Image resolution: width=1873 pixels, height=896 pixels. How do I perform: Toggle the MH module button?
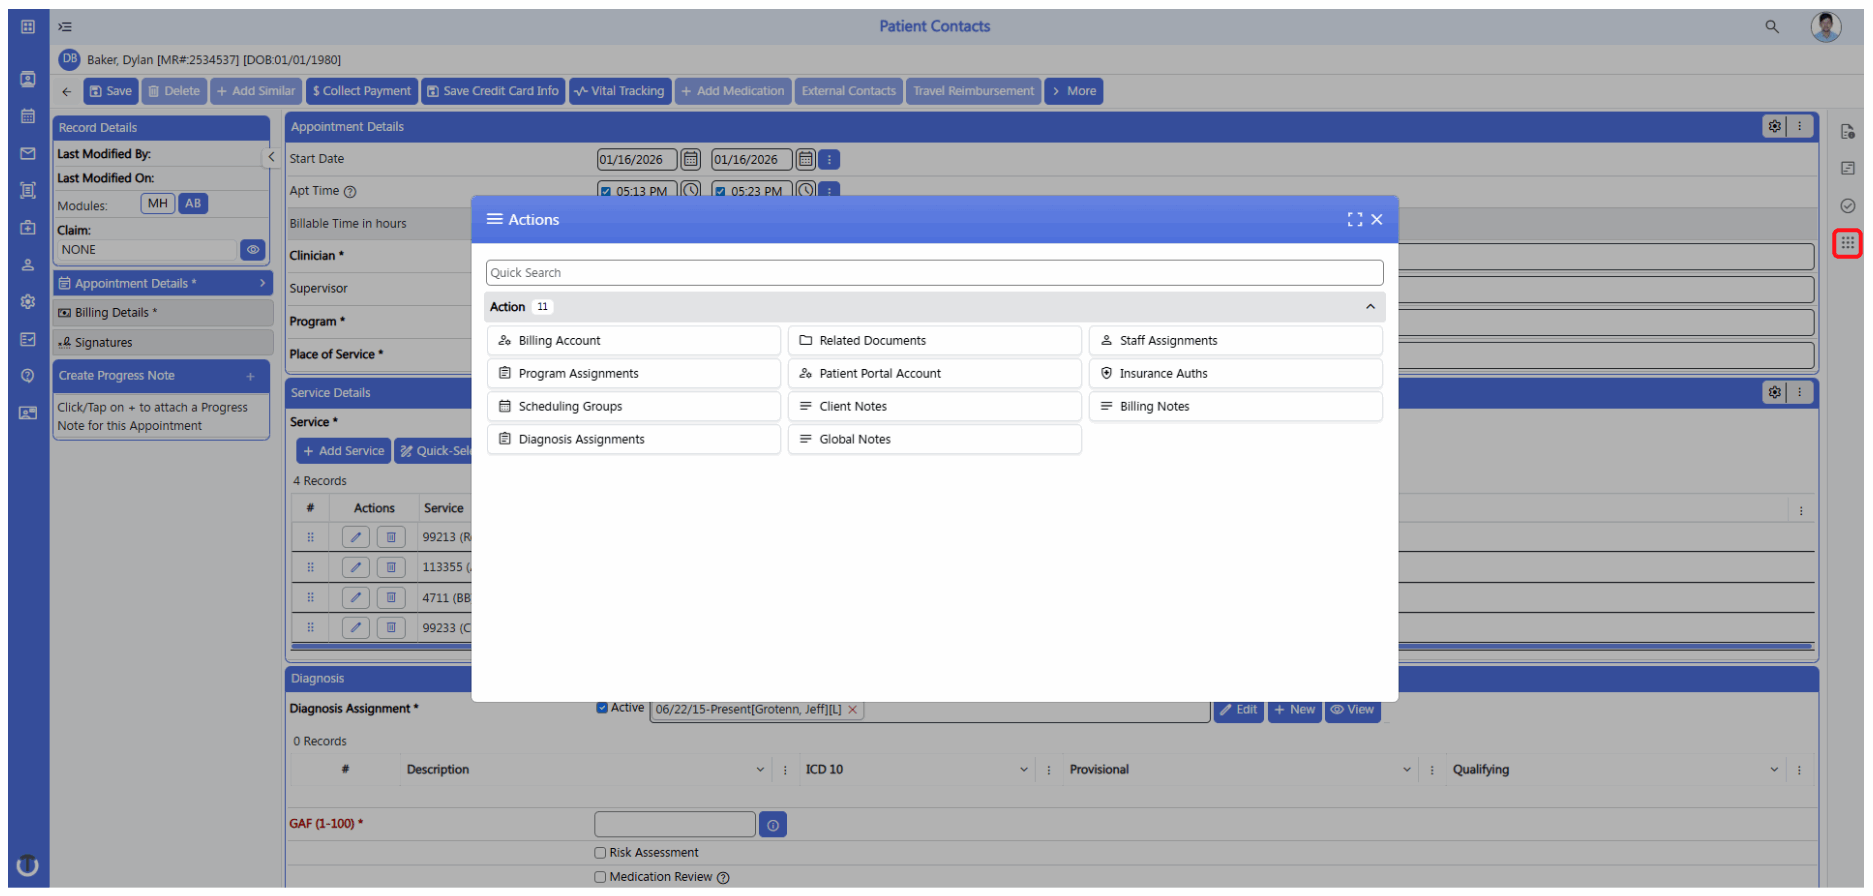(158, 204)
